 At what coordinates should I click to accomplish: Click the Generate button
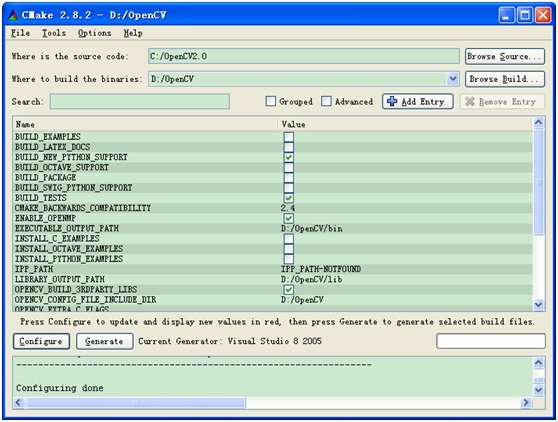point(105,341)
